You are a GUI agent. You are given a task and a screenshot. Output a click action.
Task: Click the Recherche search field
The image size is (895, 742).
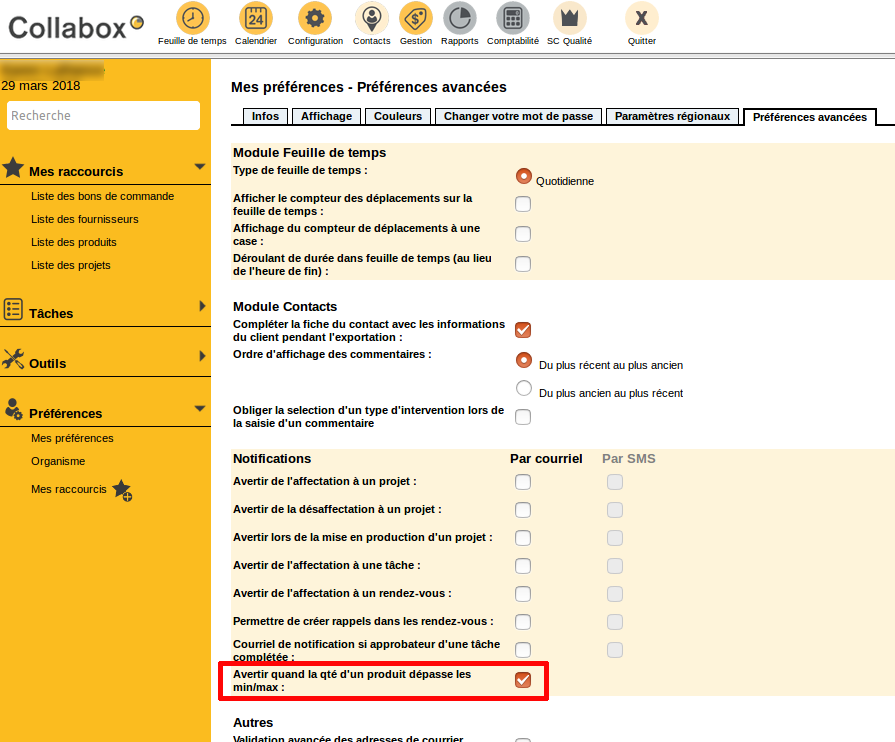(x=104, y=116)
